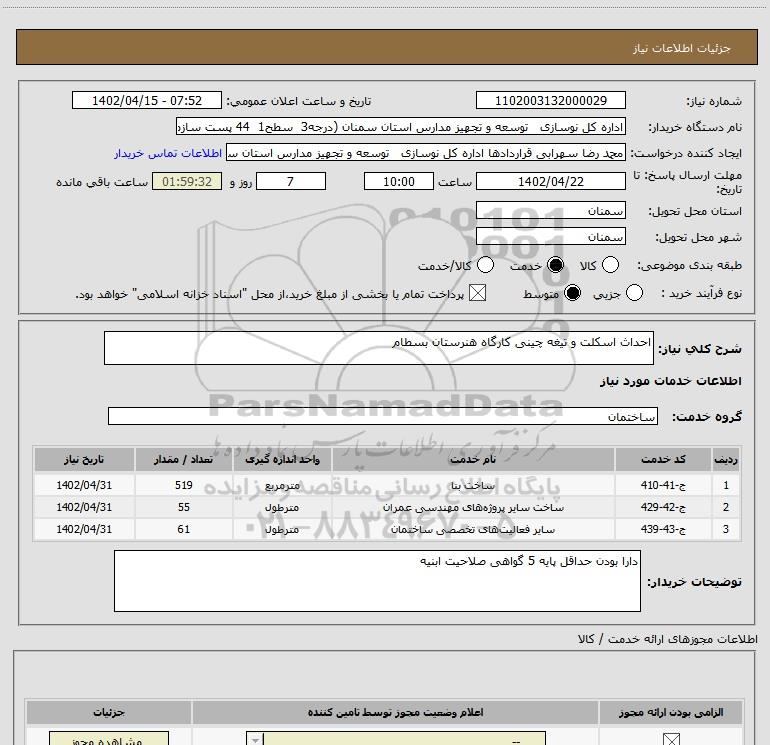Toggle the mandatory license checkbox
770x745 pixels.
pos(671,739)
